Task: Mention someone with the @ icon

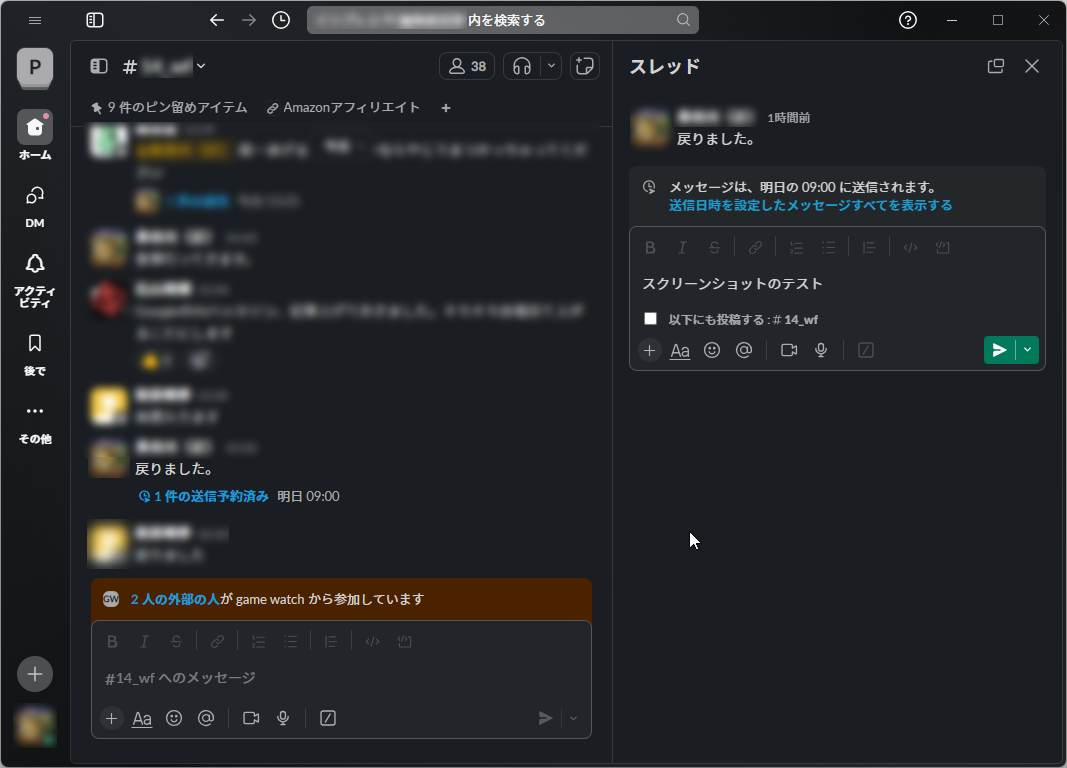Action: 744,351
